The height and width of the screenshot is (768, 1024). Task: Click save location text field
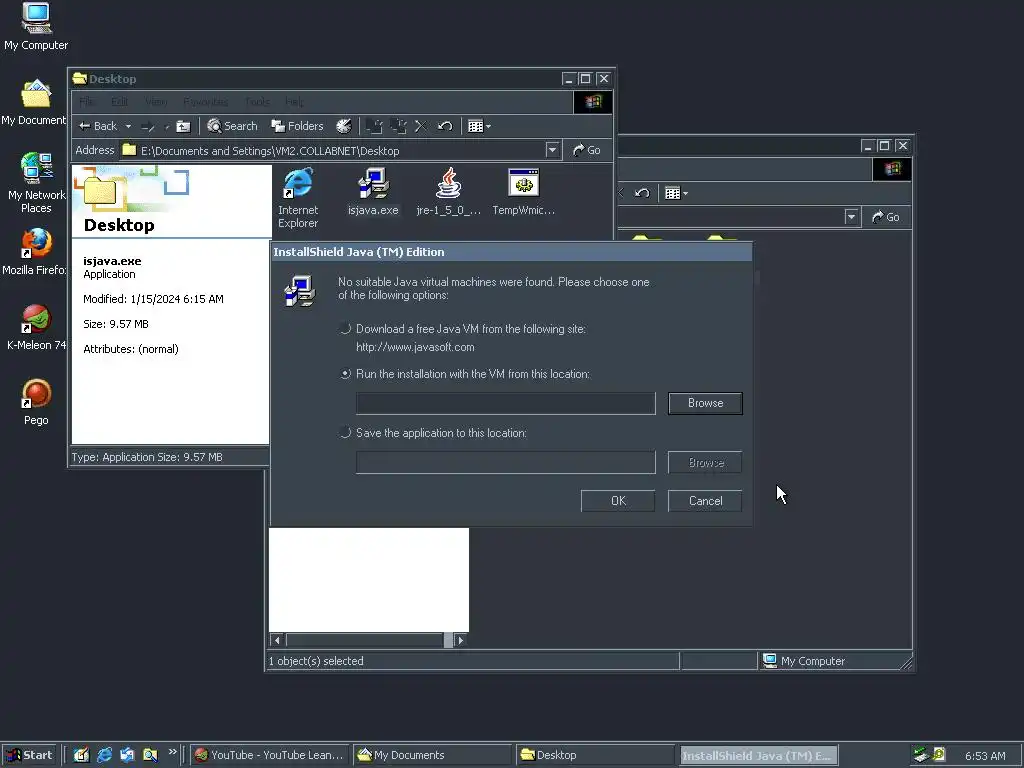pos(505,462)
